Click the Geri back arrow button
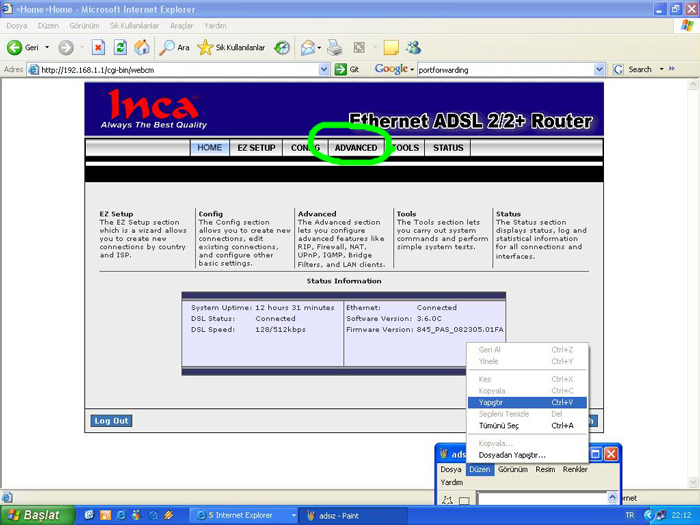 [x=22, y=47]
